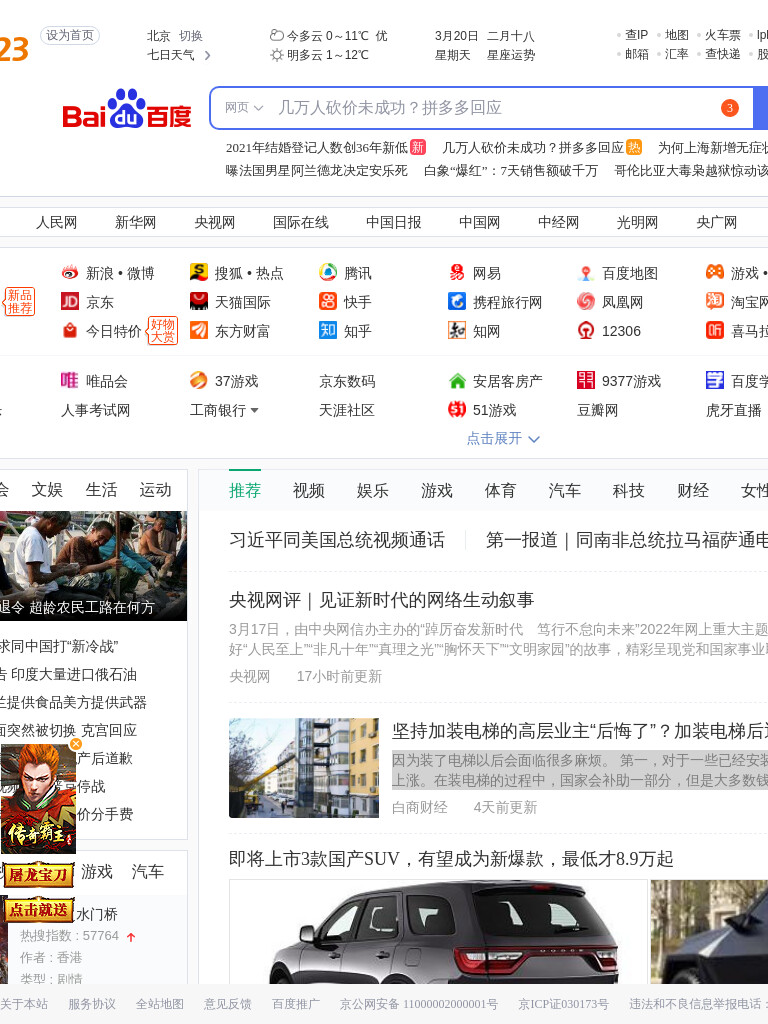Viewport: 768px width, 1024px height.
Task: Click the Ctrip travel icon
Action: pos(457,301)
